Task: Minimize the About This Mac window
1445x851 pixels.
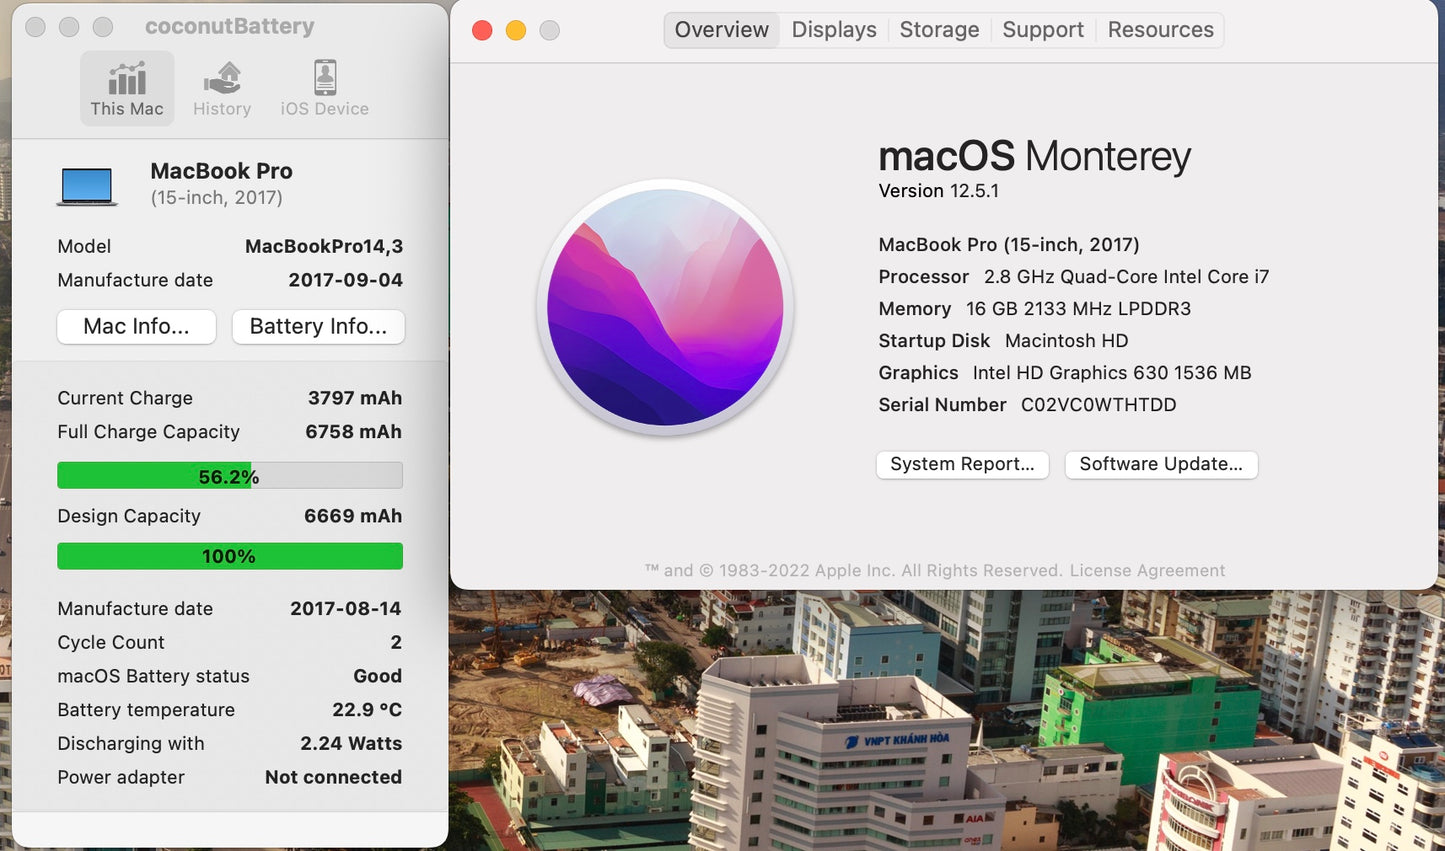Action: click(x=516, y=30)
